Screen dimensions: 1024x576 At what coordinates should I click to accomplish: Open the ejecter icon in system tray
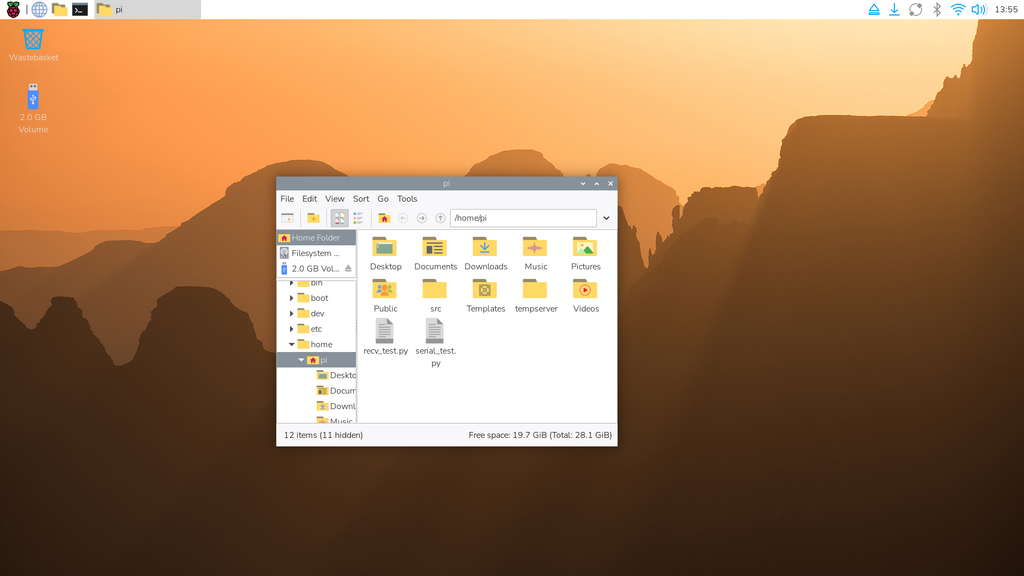click(874, 9)
